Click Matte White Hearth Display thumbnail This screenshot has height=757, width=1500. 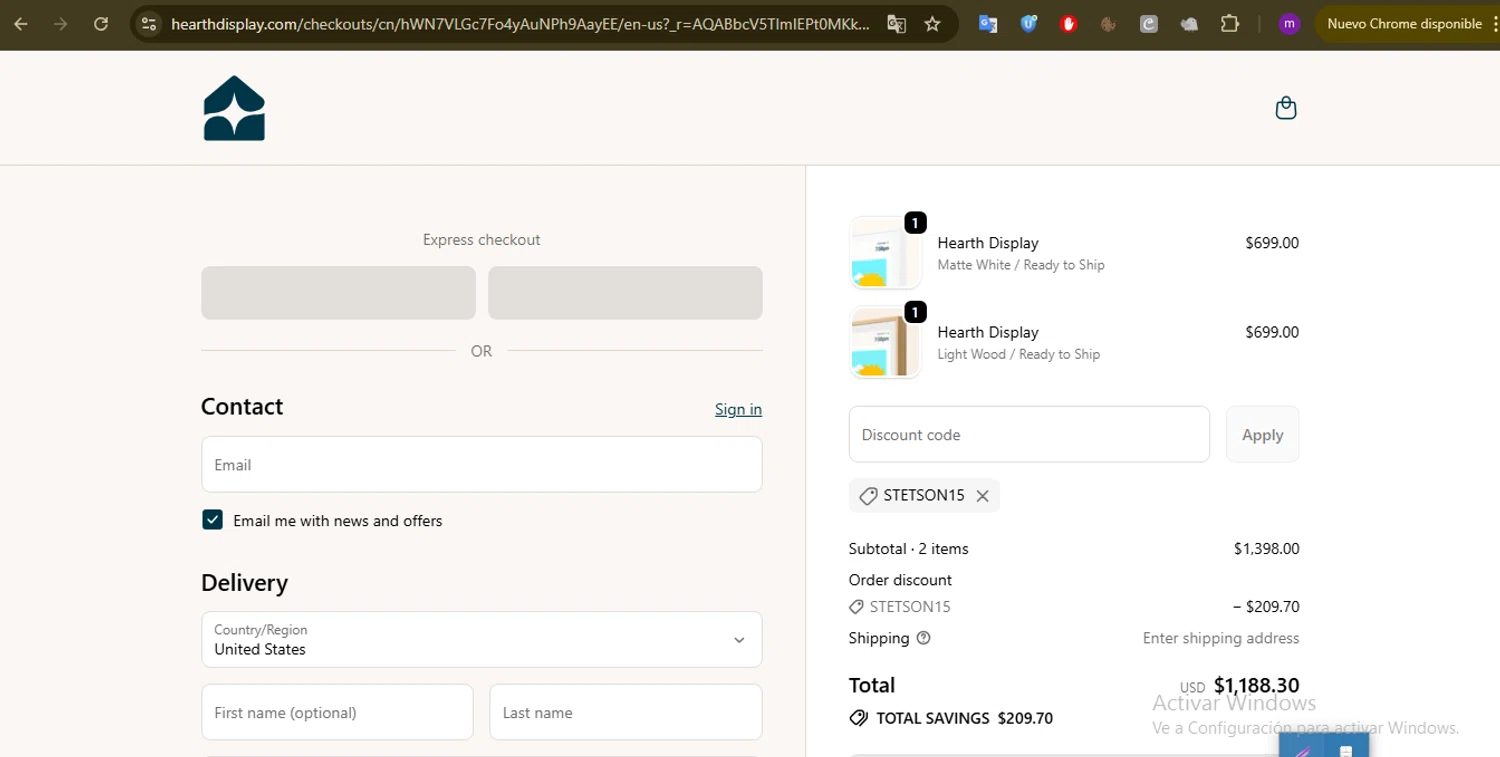pyautogui.click(x=885, y=252)
